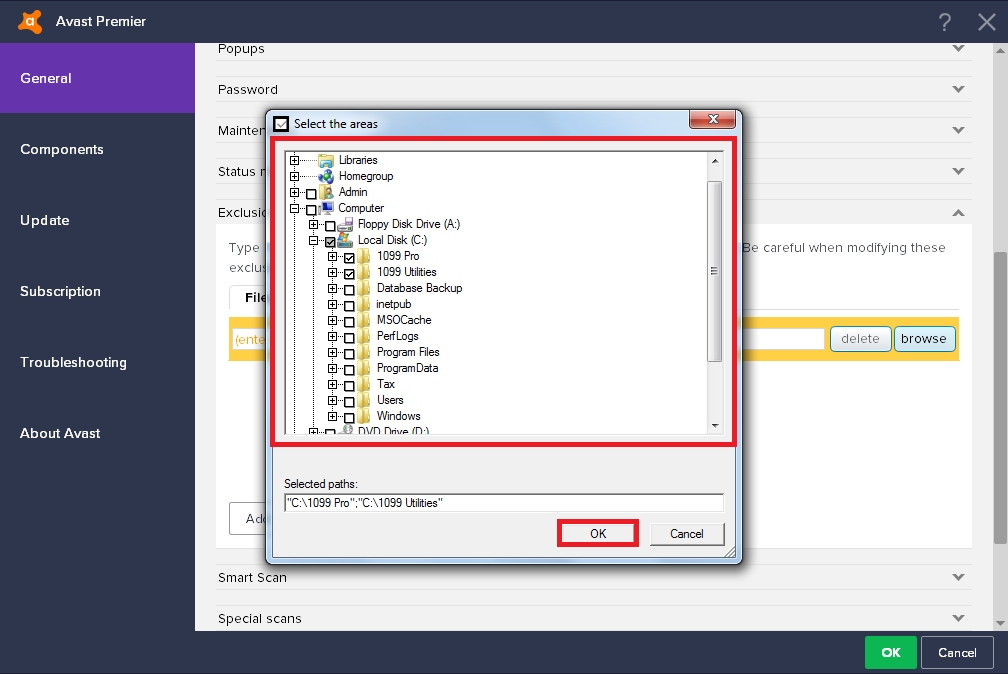
Task: Check the Floppy Disk Drive checkbox
Action: [x=330, y=226]
